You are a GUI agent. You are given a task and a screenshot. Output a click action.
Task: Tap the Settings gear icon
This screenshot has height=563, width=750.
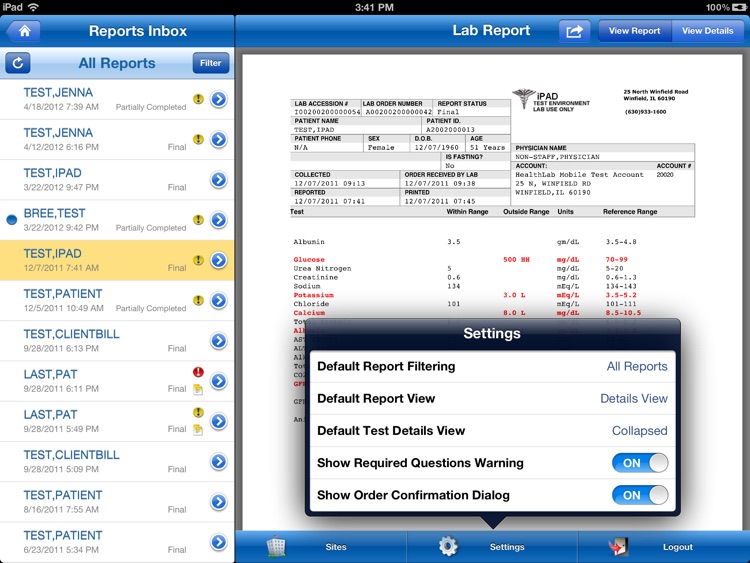point(448,546)
